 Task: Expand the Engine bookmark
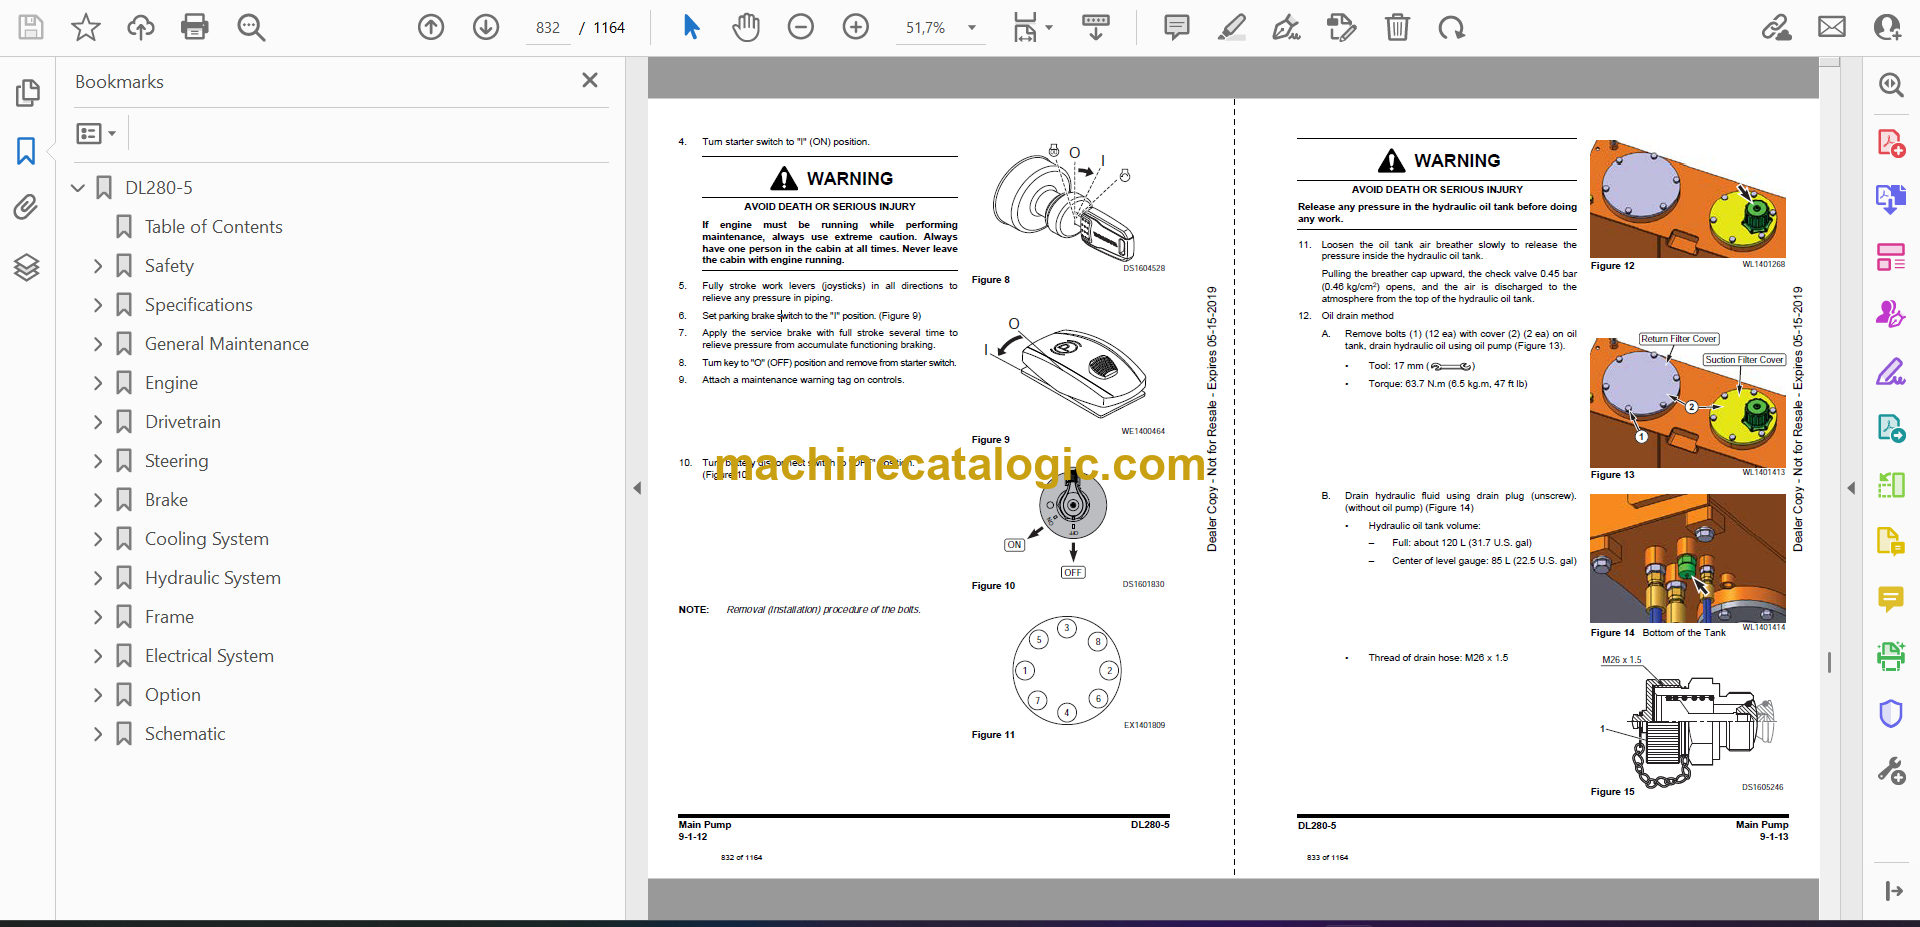[98, 383]
